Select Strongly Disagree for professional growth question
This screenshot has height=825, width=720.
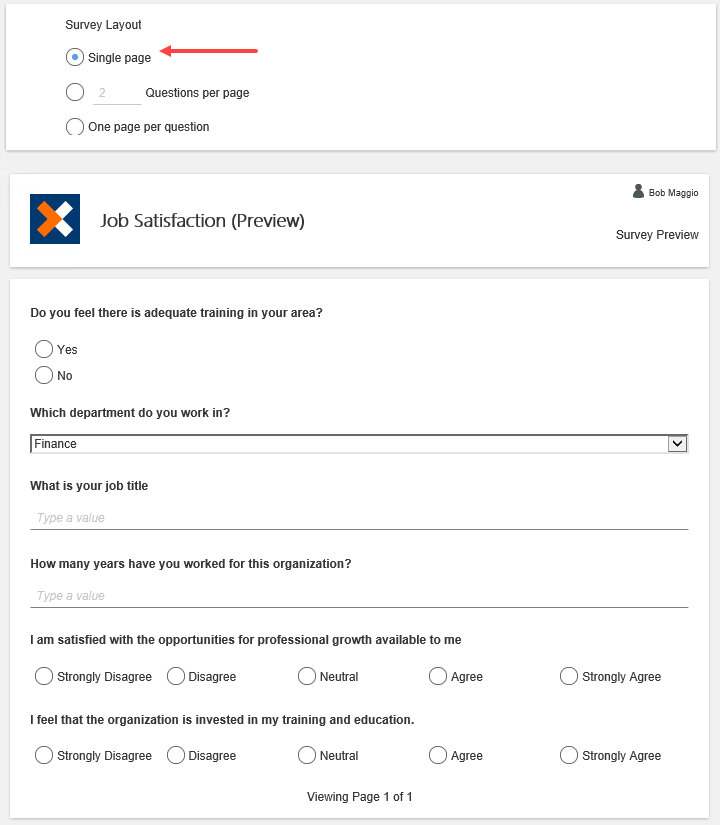pos(43,676)
